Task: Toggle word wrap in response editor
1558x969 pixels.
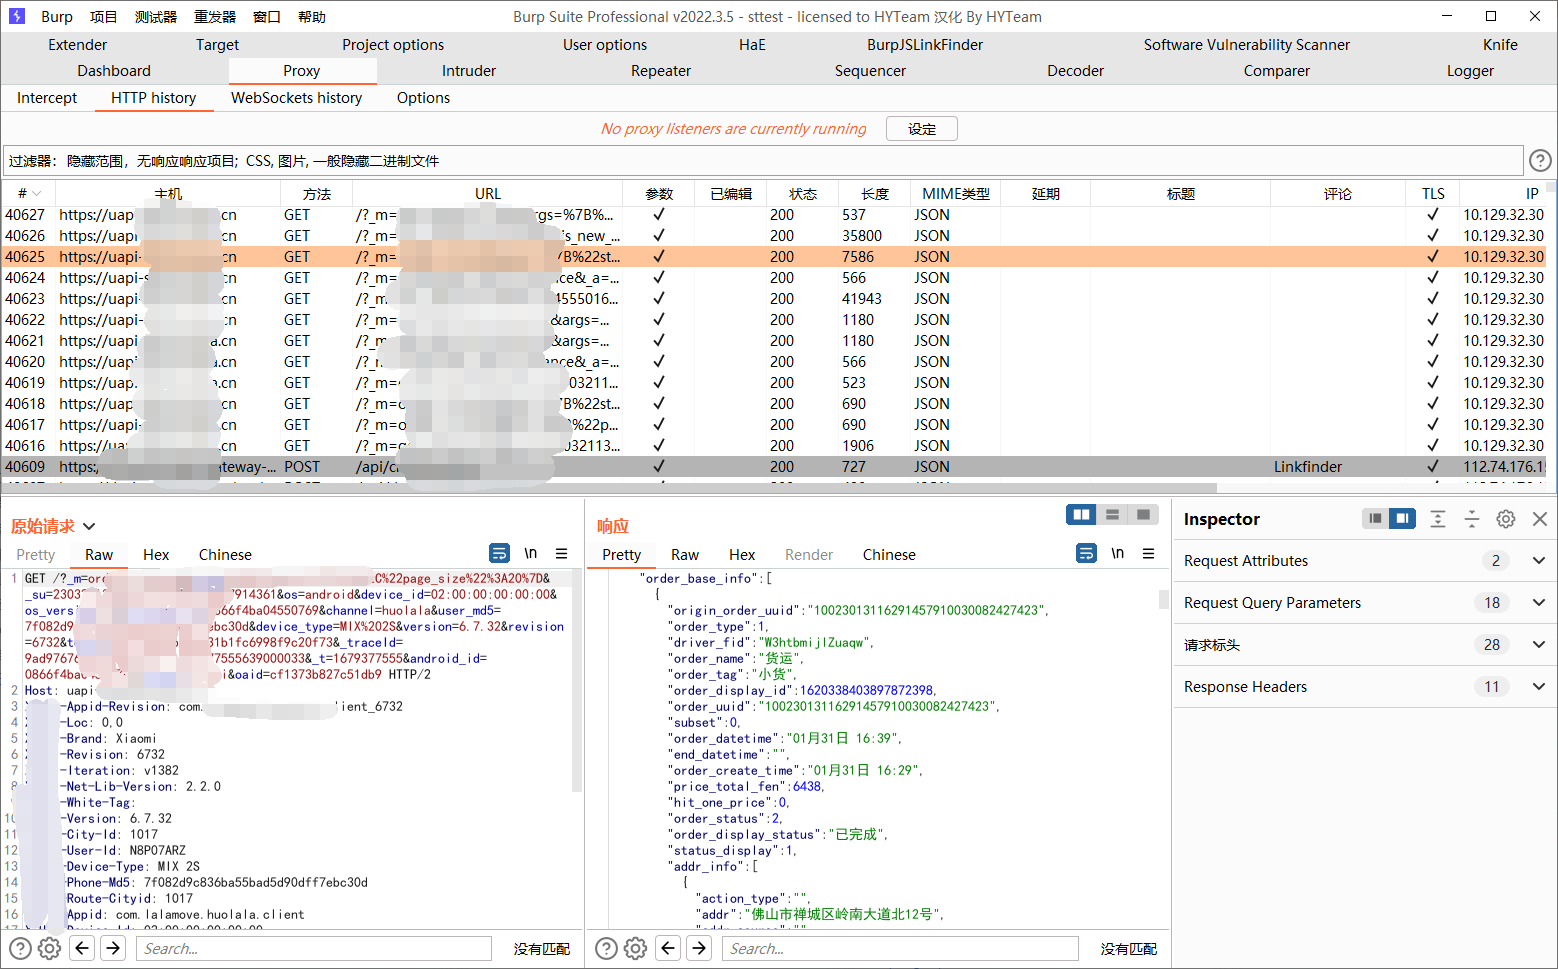Action: 1086,553
